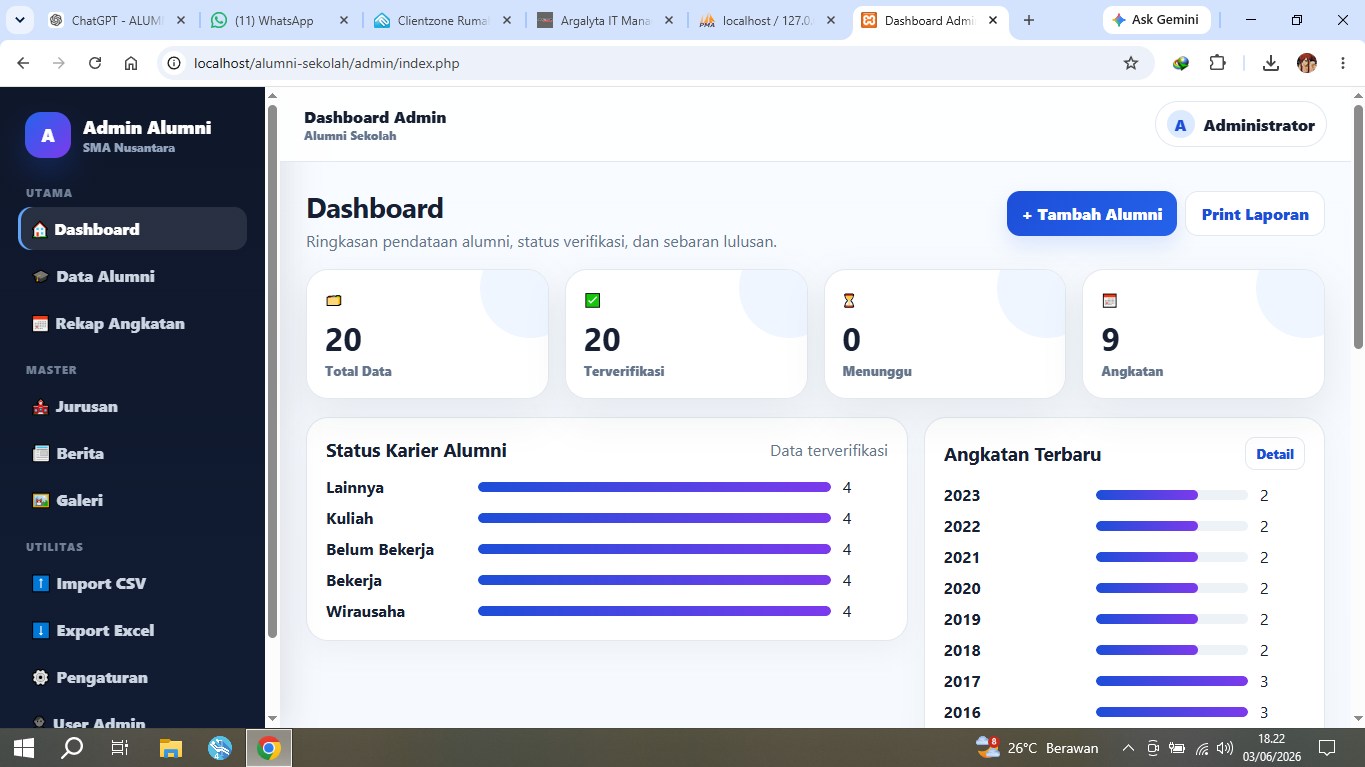This screenshot has width=1365, height=767.
Task: Click the Admin Alumni logo badge
Action: pos(48,135)
